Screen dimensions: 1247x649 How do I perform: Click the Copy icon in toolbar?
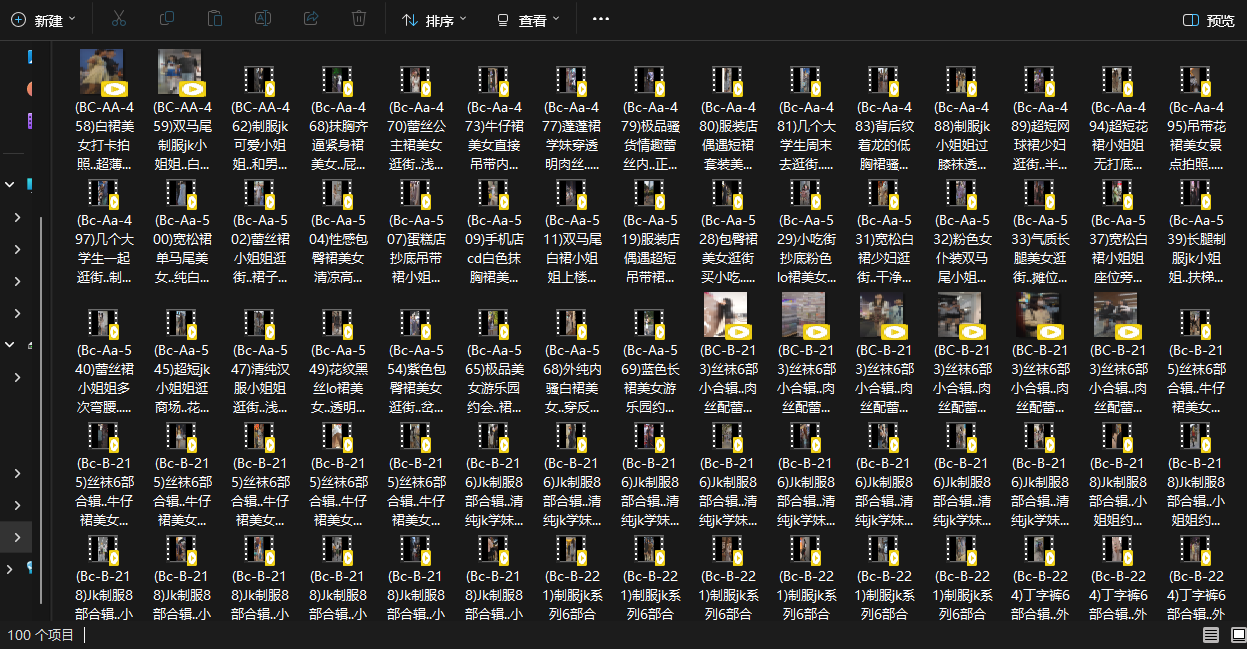(167, 19)
